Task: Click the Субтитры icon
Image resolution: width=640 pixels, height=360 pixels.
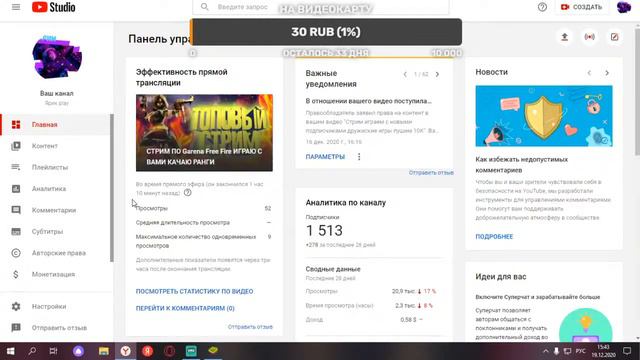Action: coord(16,231)
